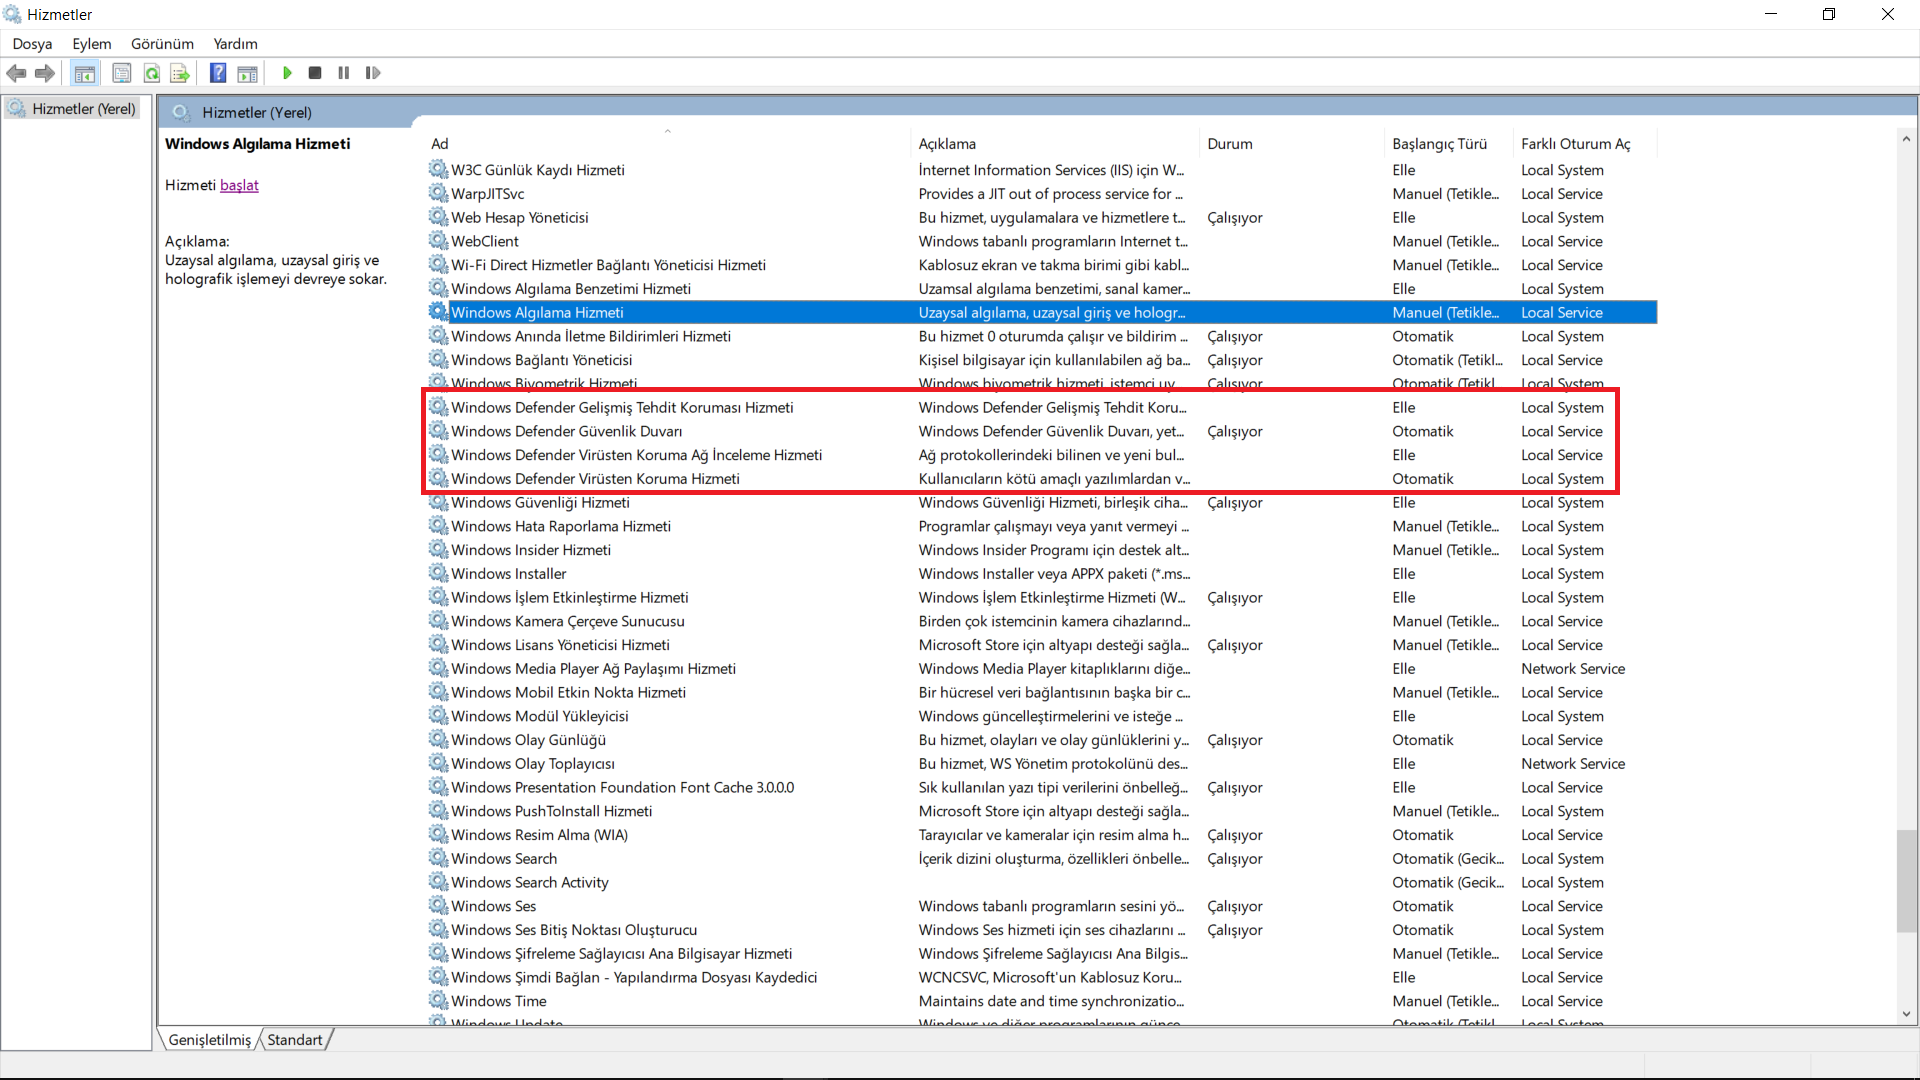Viewport: 1920px width, 1080px height.
Task: Click gear icon beside Windows Ses
Action: (x=438, y=906)
